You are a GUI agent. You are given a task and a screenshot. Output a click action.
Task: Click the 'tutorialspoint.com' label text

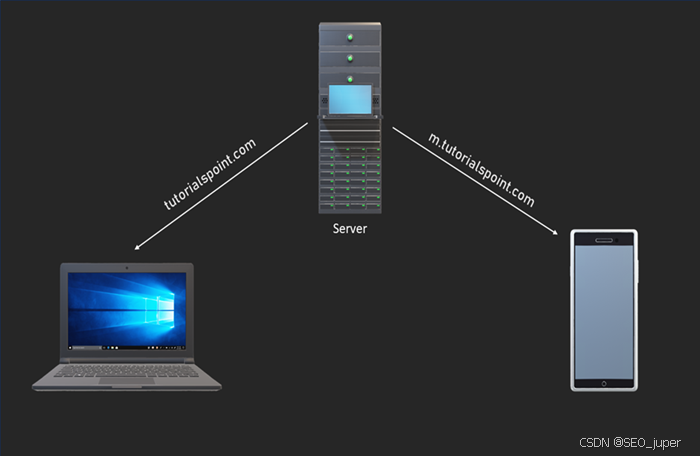(x=210, y=174)
